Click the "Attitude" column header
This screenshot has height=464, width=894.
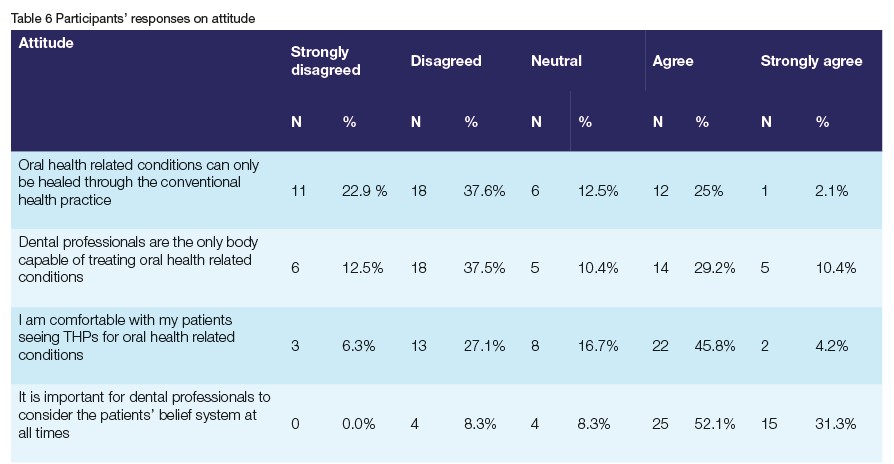[47, 44]
